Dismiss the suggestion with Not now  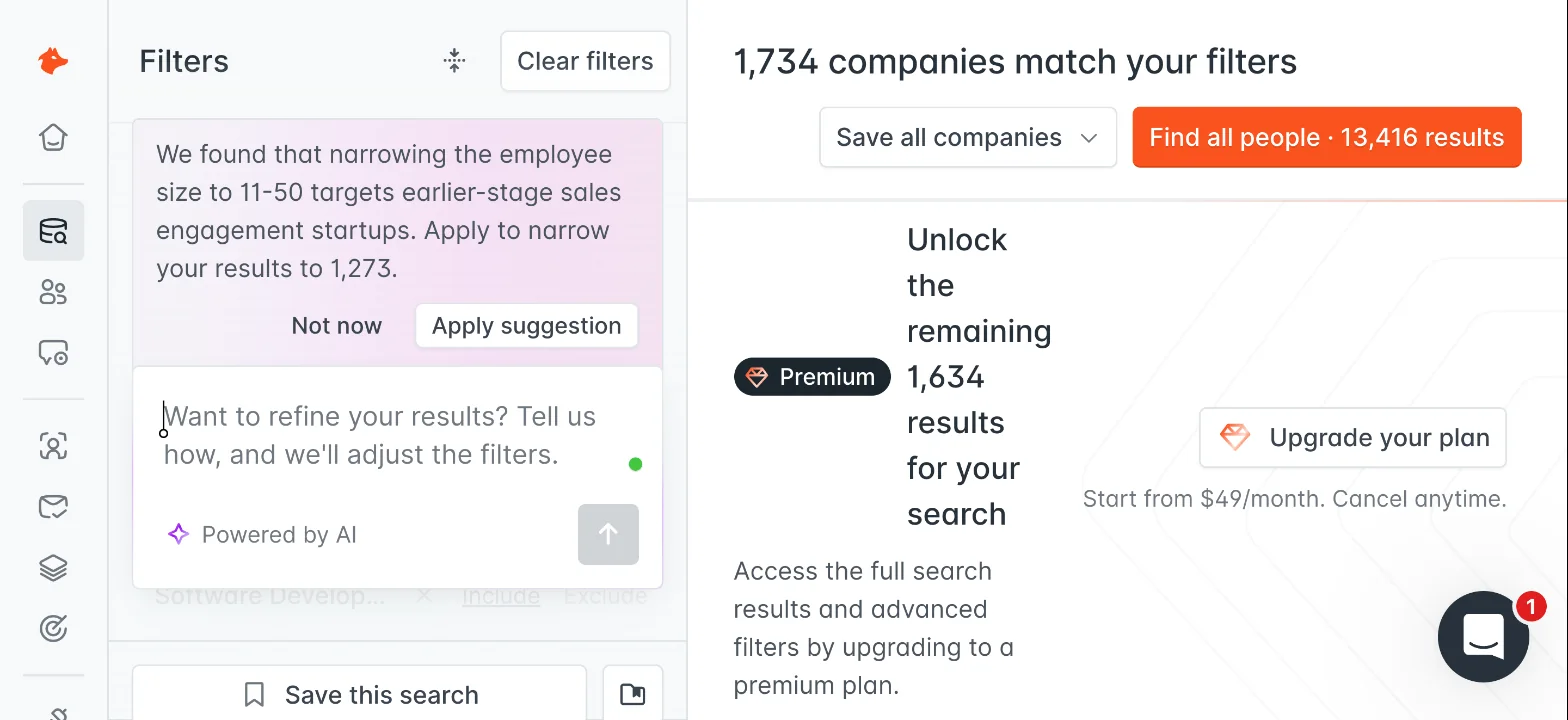(337, 326)
